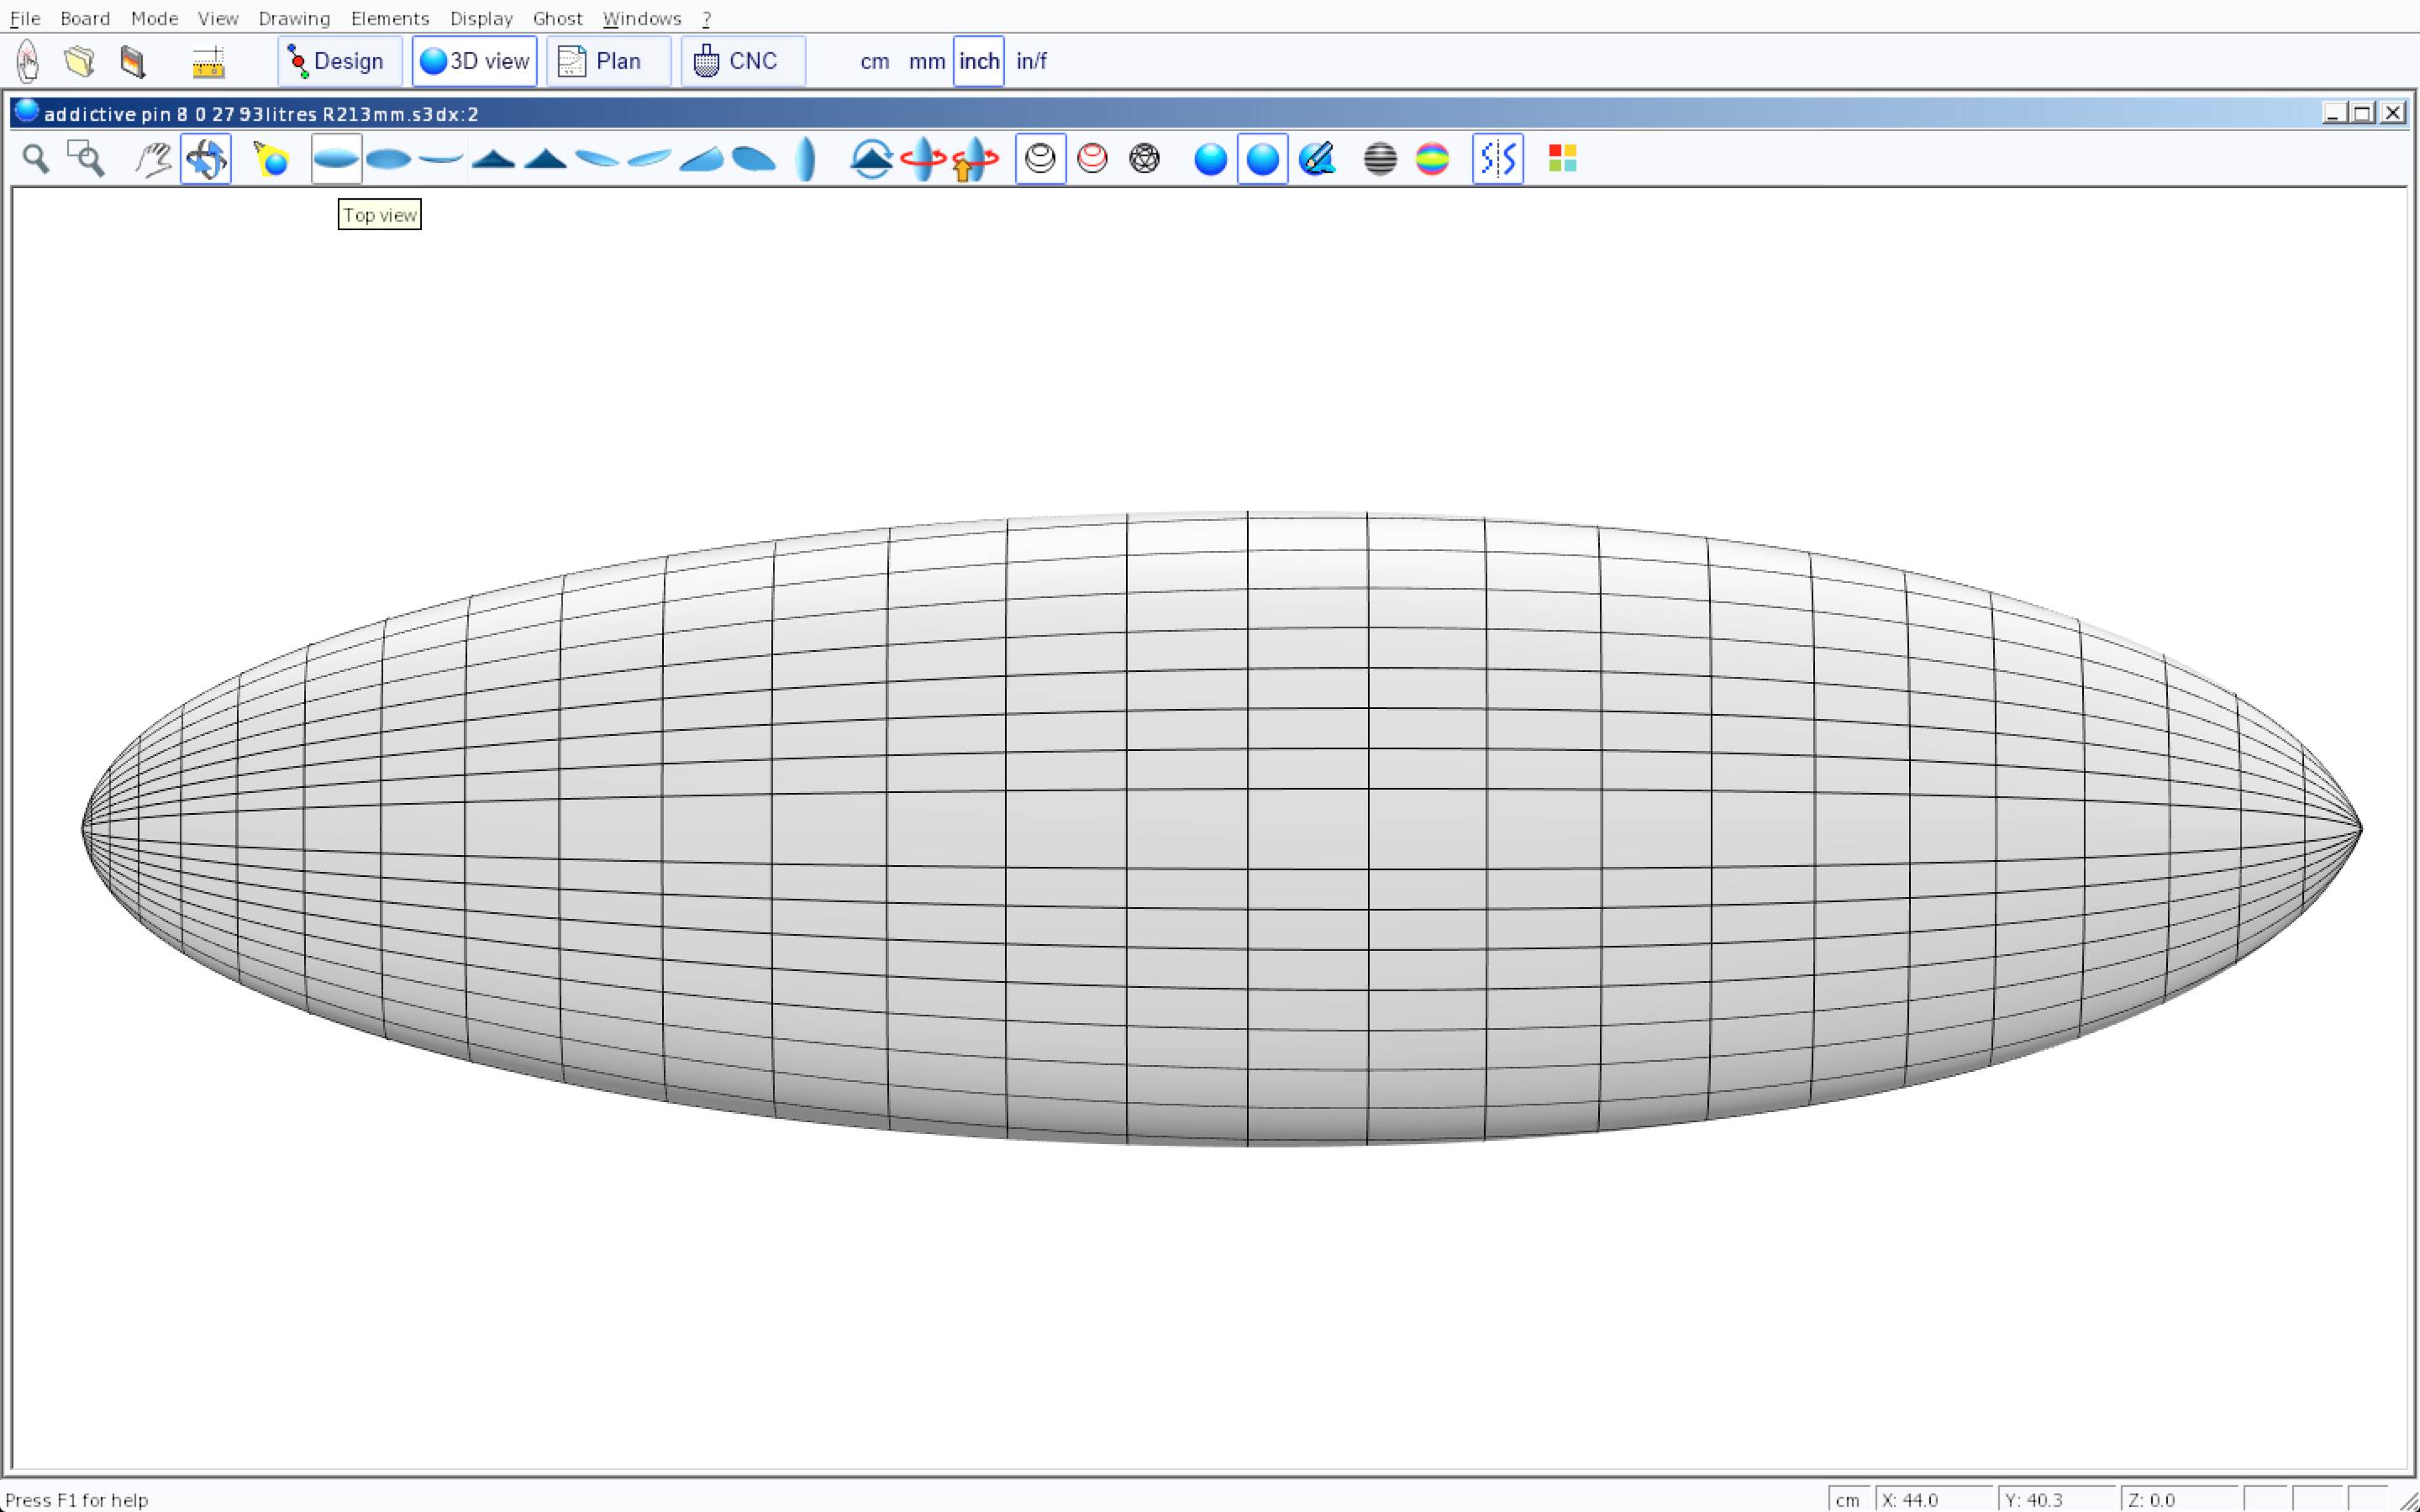Select the zoom-to-window magnifier tool
The height and width of the screenshot is (1512, 2420).
tap(86, 159)
